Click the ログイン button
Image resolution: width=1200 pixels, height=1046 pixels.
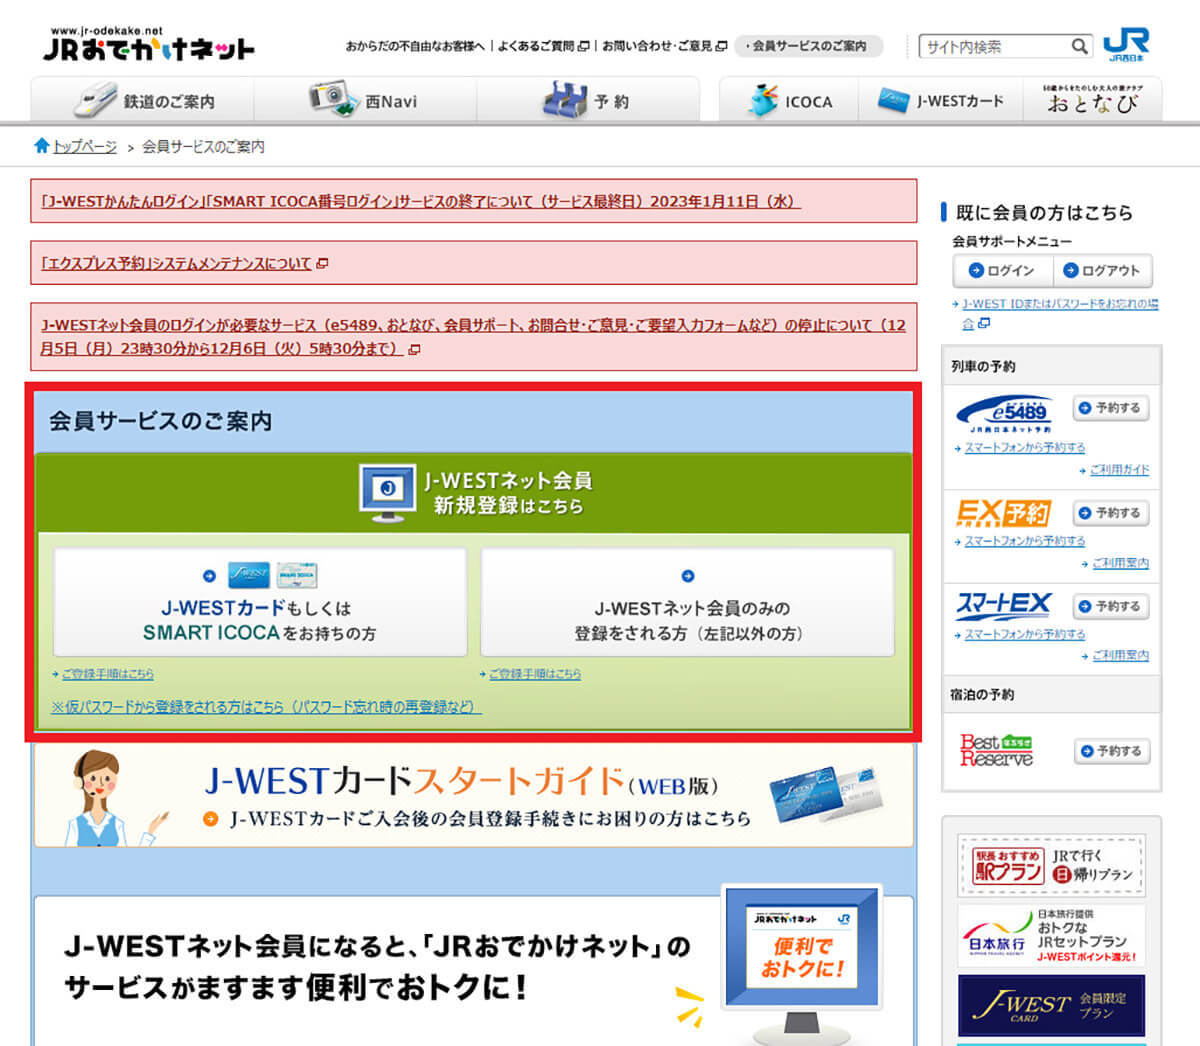pyautogui.click(x=1002, y=271)
